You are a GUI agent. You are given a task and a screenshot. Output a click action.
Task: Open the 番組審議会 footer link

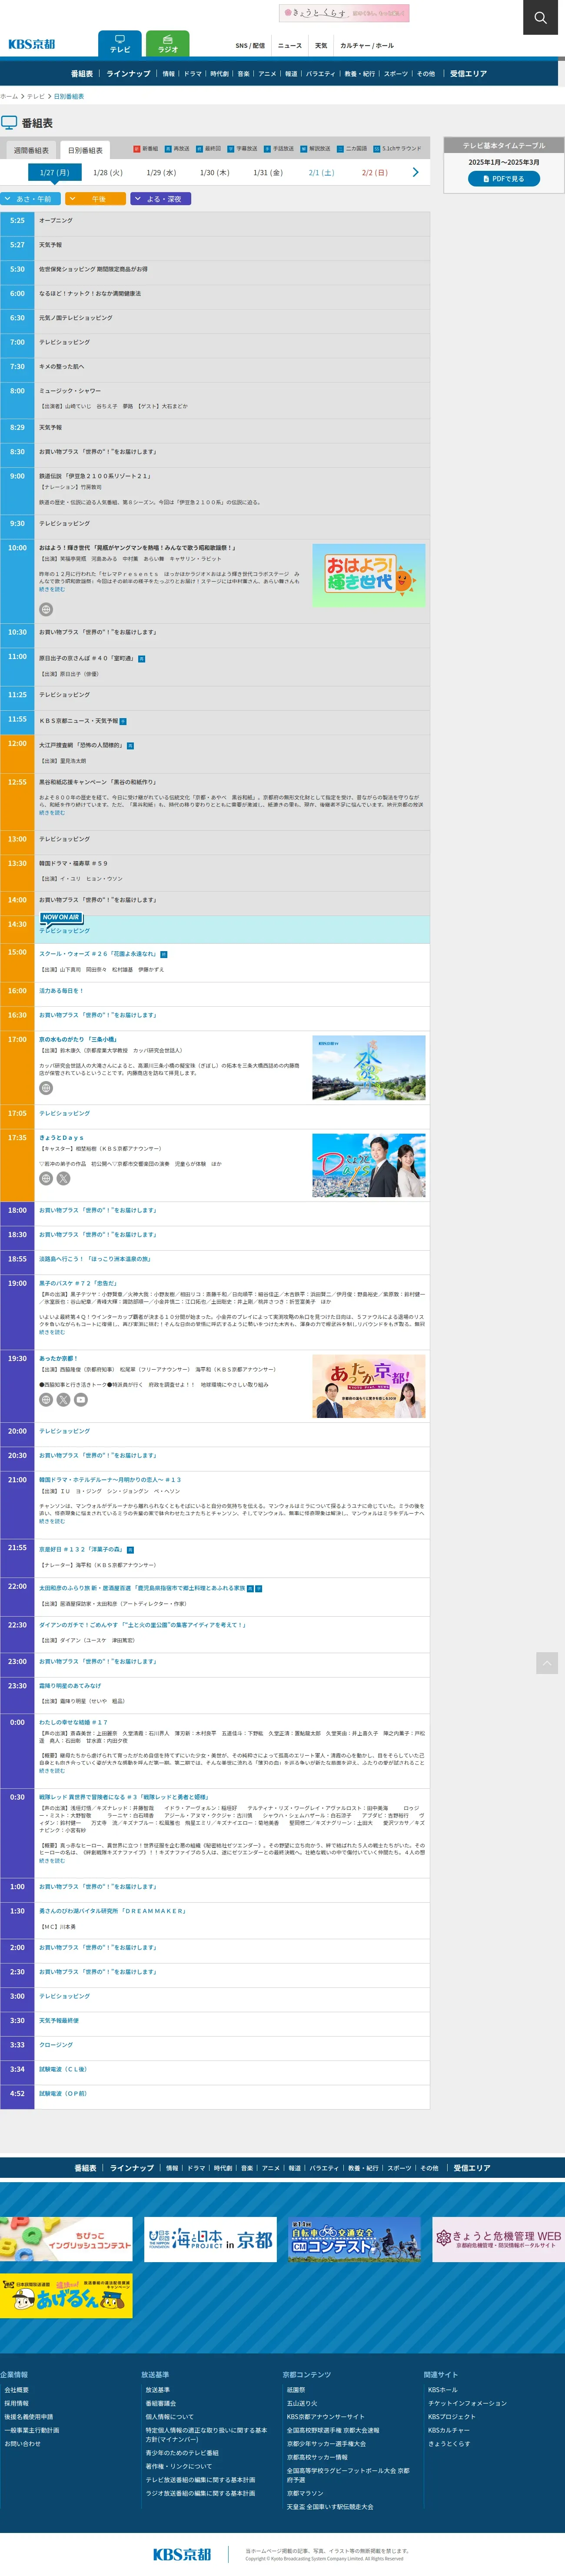tap(161, 2403)
